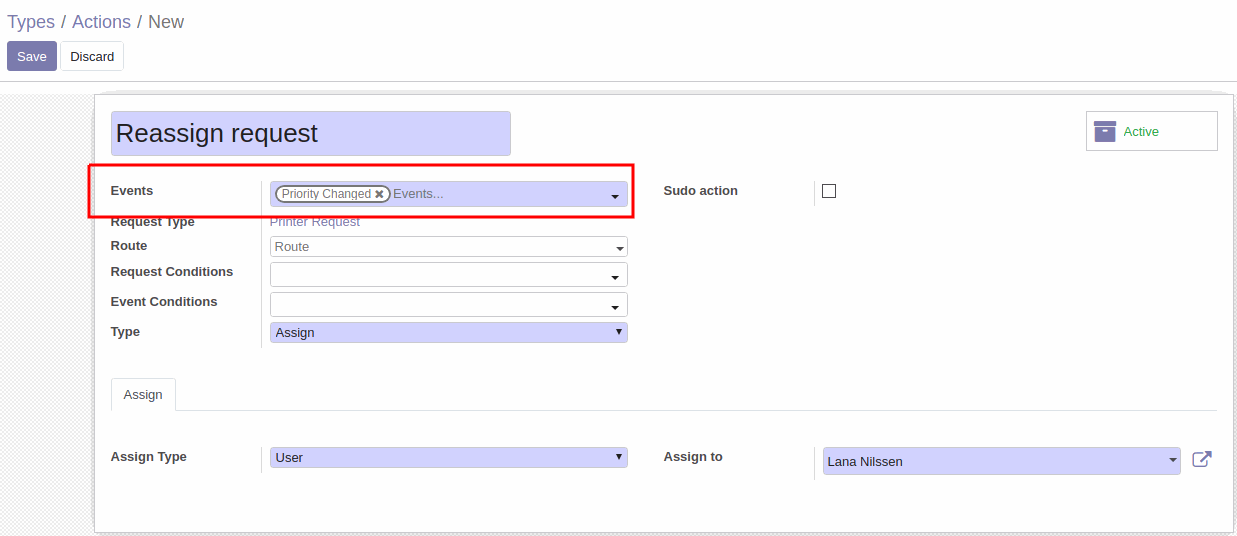Open the Printer Request type link
Screen dimensions: 1237x536
tap(315, 222)
